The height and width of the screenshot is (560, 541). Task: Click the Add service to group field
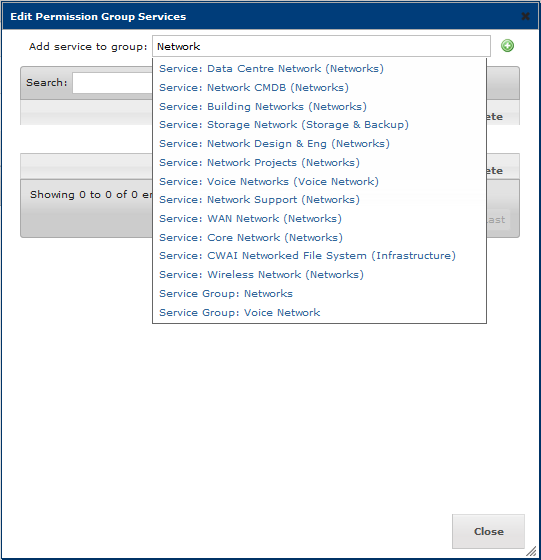pos(321,46)
